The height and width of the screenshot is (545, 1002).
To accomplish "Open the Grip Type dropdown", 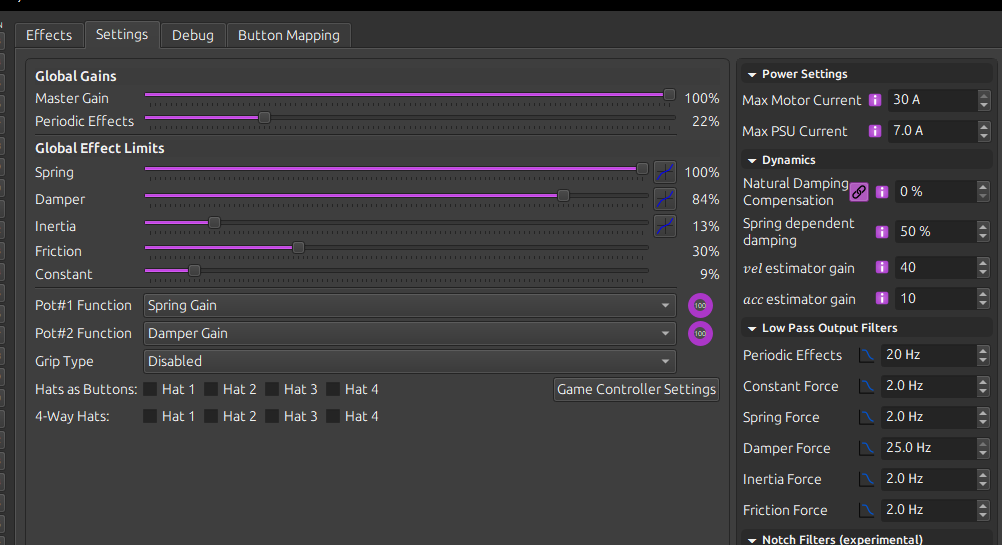I will tap(410, 361).
